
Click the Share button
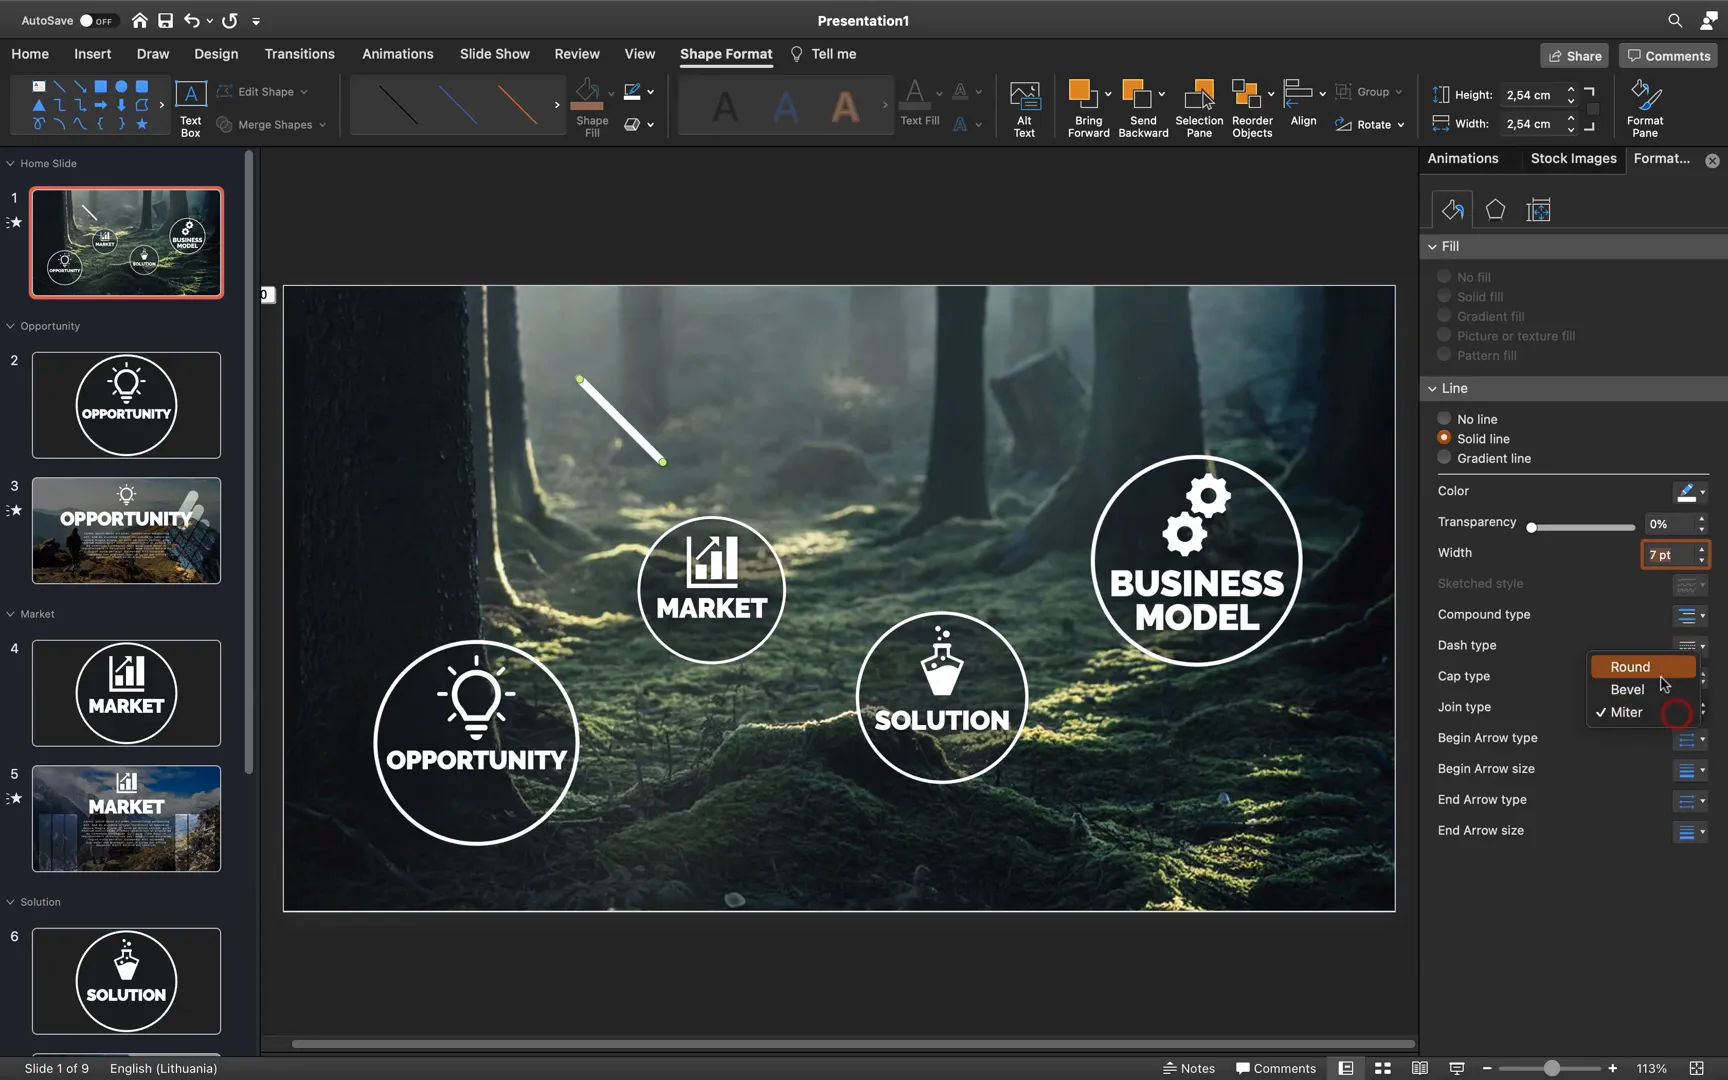[x=1575, y=56]
